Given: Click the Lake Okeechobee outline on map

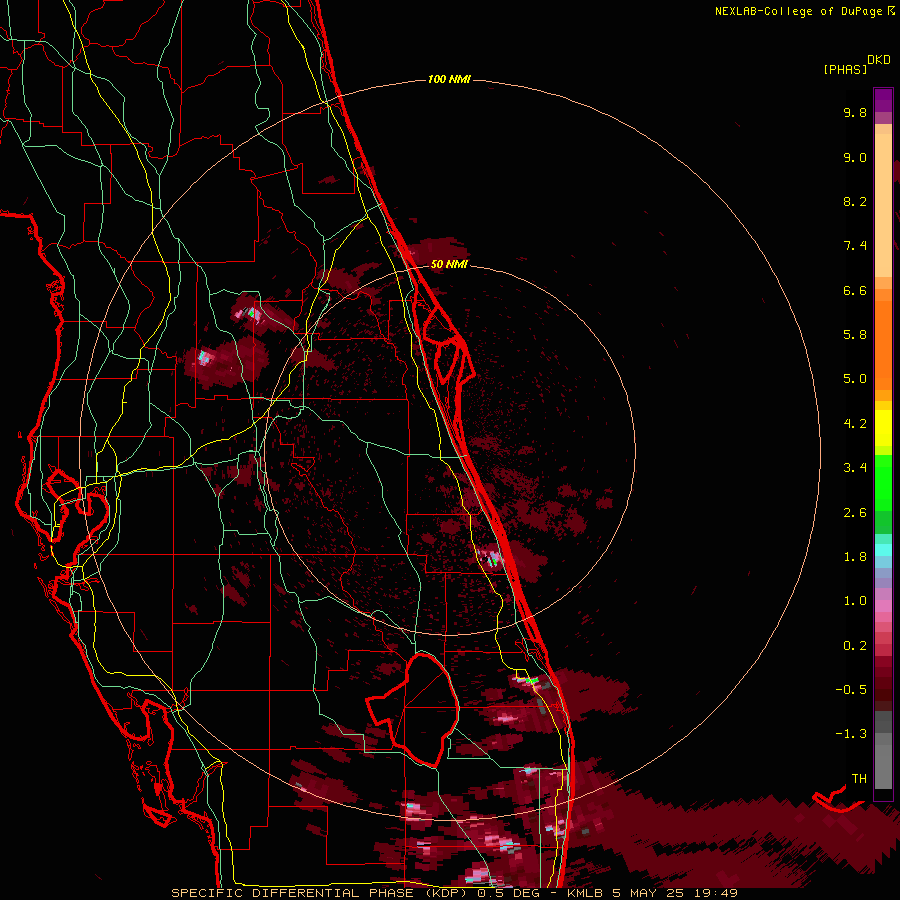Looking at the screenshot, I should tap(413, 709).
